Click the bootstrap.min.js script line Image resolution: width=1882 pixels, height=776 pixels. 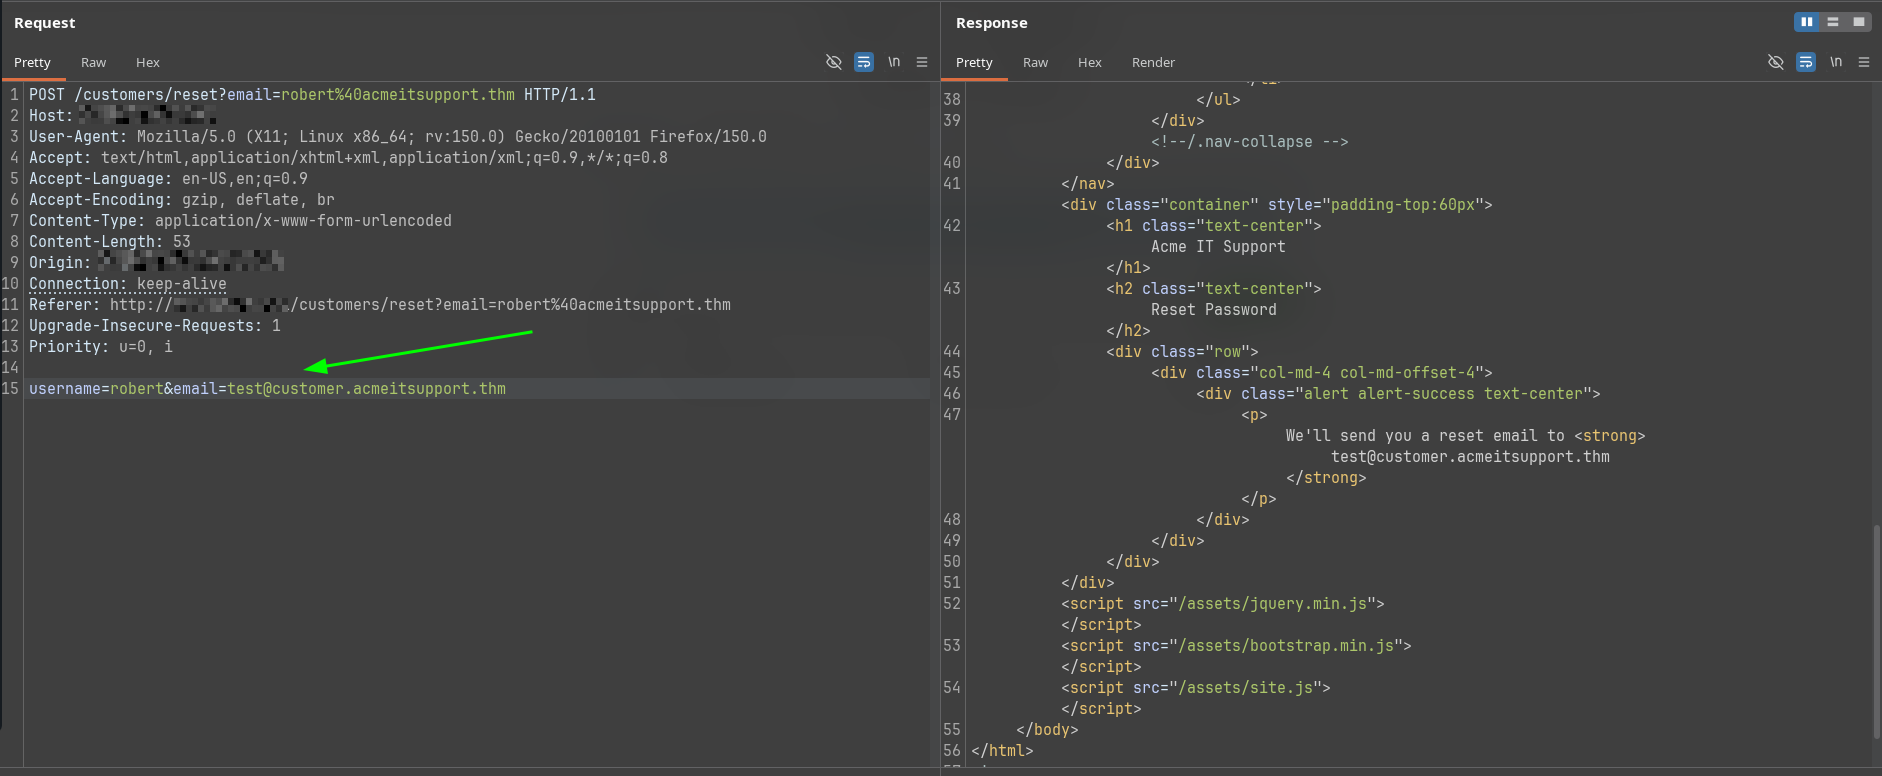[1236, 646]
